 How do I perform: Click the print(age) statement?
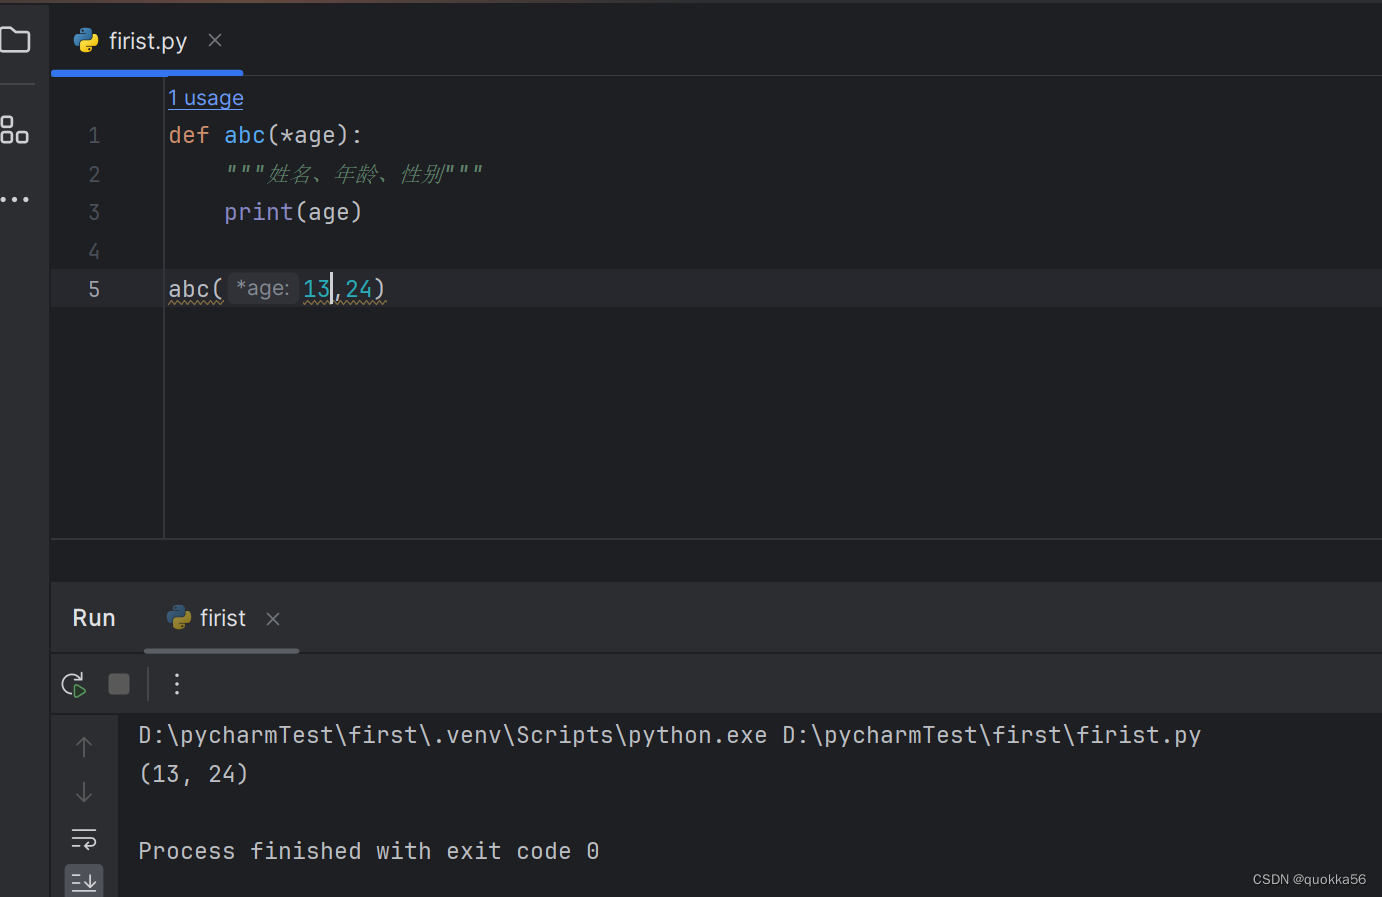(293, 212)
